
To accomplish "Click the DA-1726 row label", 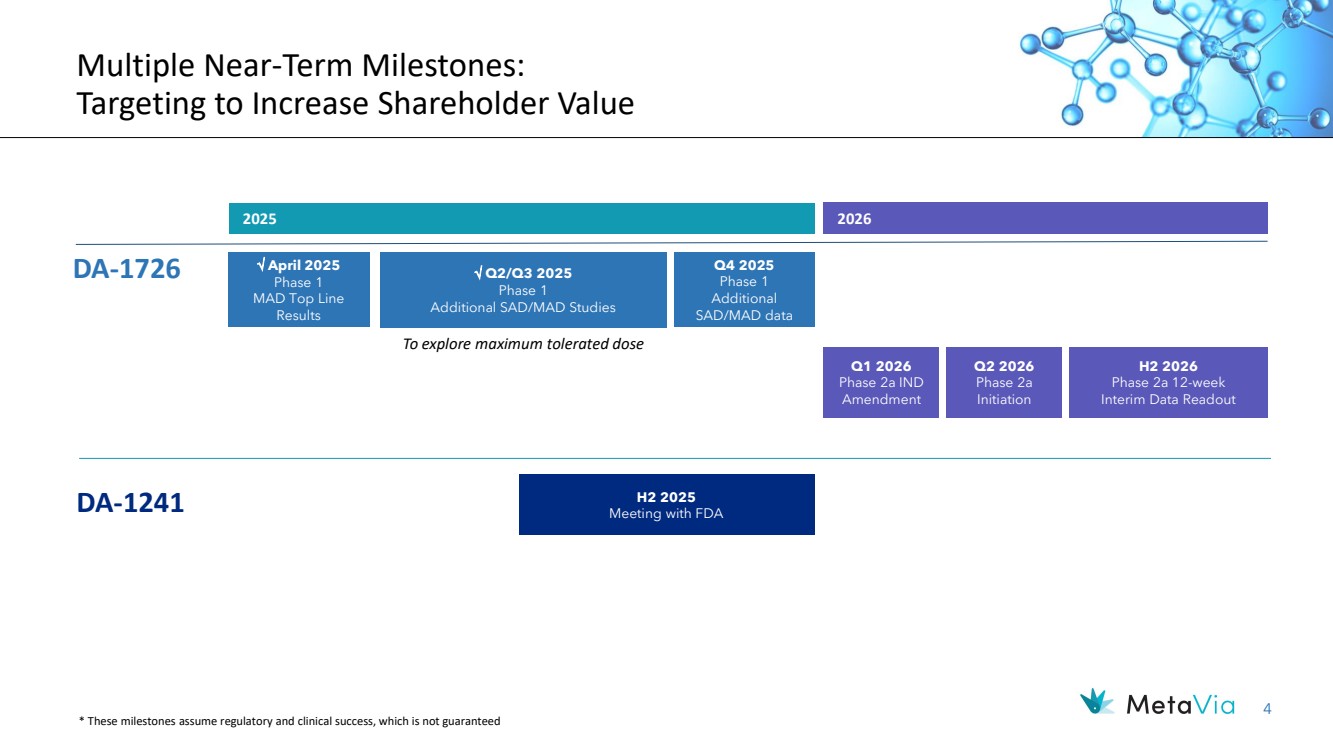I will (127, 269).
